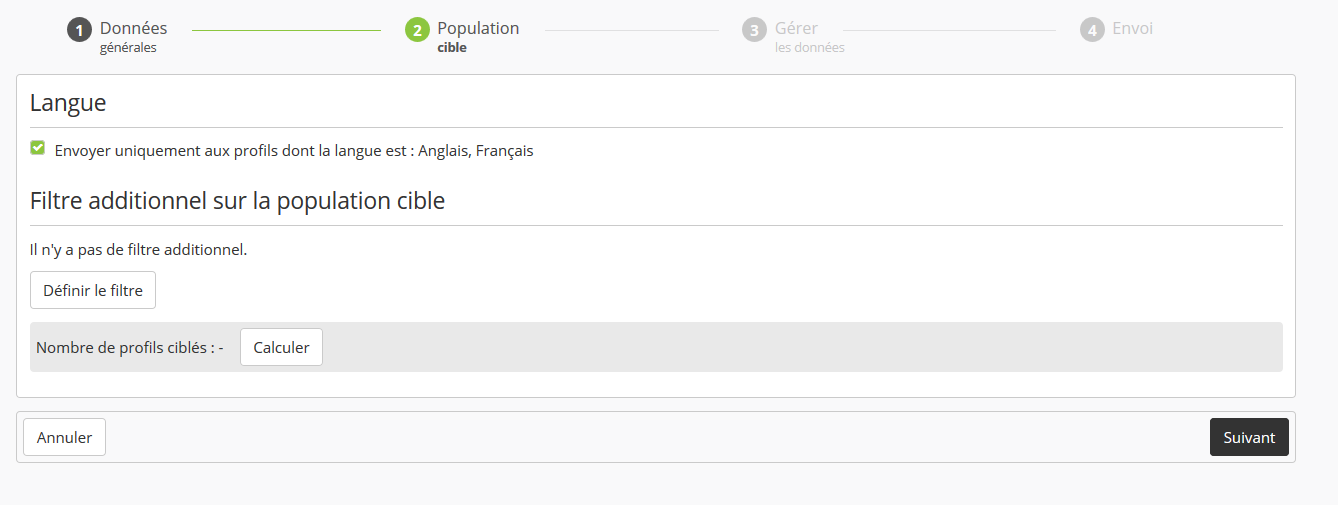
Task: Go back to the Données générales step
Action: (x=133, y=35)
